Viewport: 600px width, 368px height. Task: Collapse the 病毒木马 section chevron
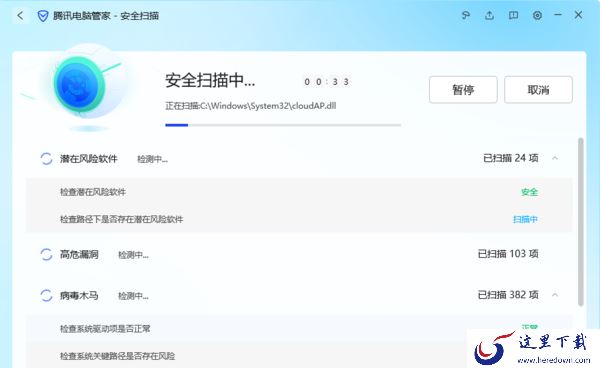coord(555,295)
